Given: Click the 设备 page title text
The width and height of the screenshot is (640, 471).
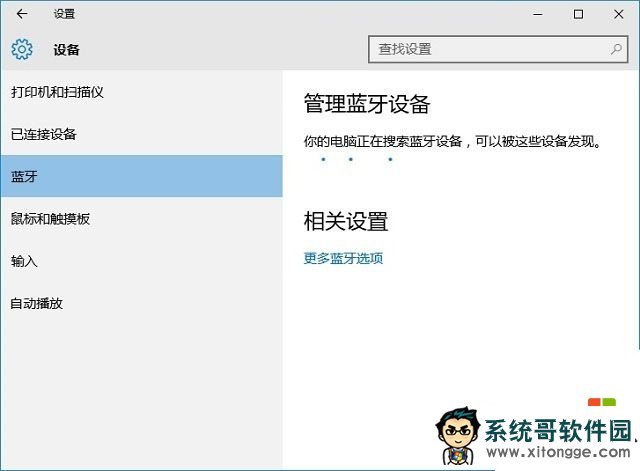Looking at the screenshot, I should (66, 49).
